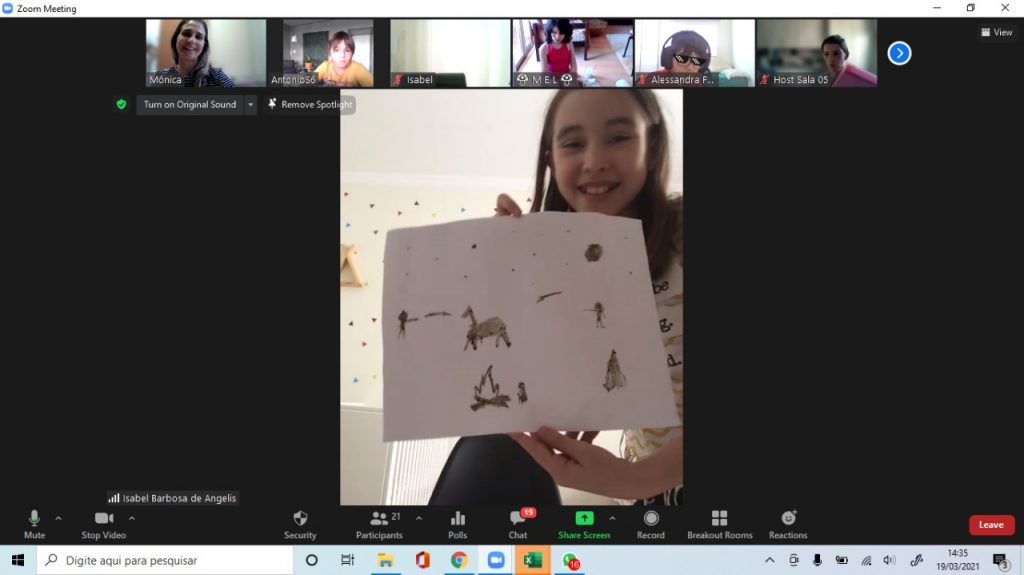1024x575 pixels.
Task: Change layout with the View button
Action: coord(997,32)
